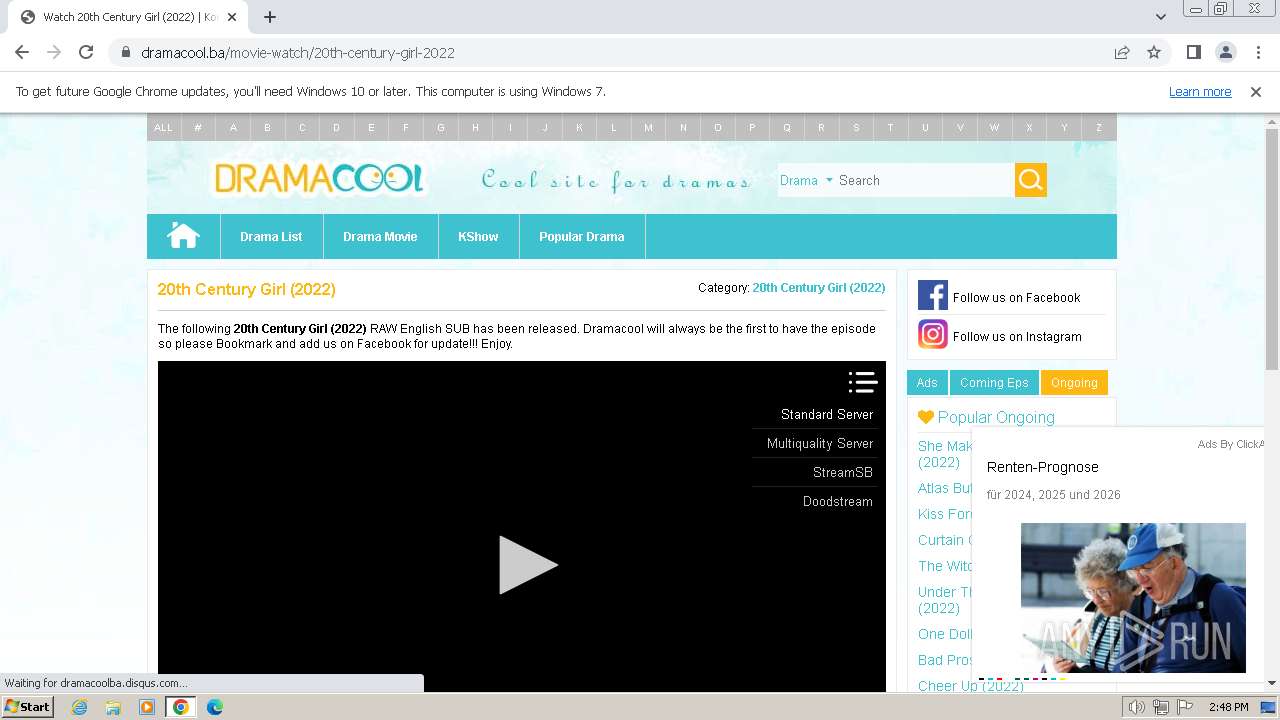Filter dramas by letter Z
Image resolution: width=1280 pixels, height=720 pixels.
click(x=1099, y=127)
